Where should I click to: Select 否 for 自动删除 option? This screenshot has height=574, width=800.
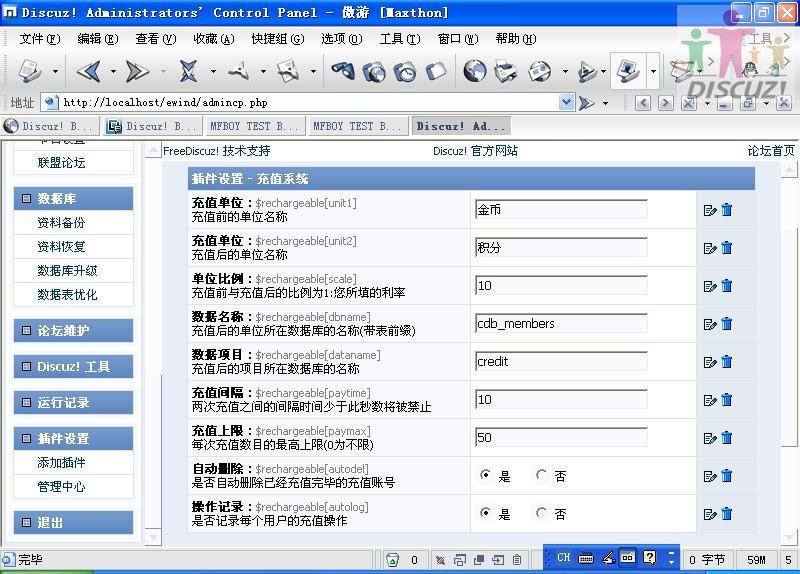click(x=541, y=475)
